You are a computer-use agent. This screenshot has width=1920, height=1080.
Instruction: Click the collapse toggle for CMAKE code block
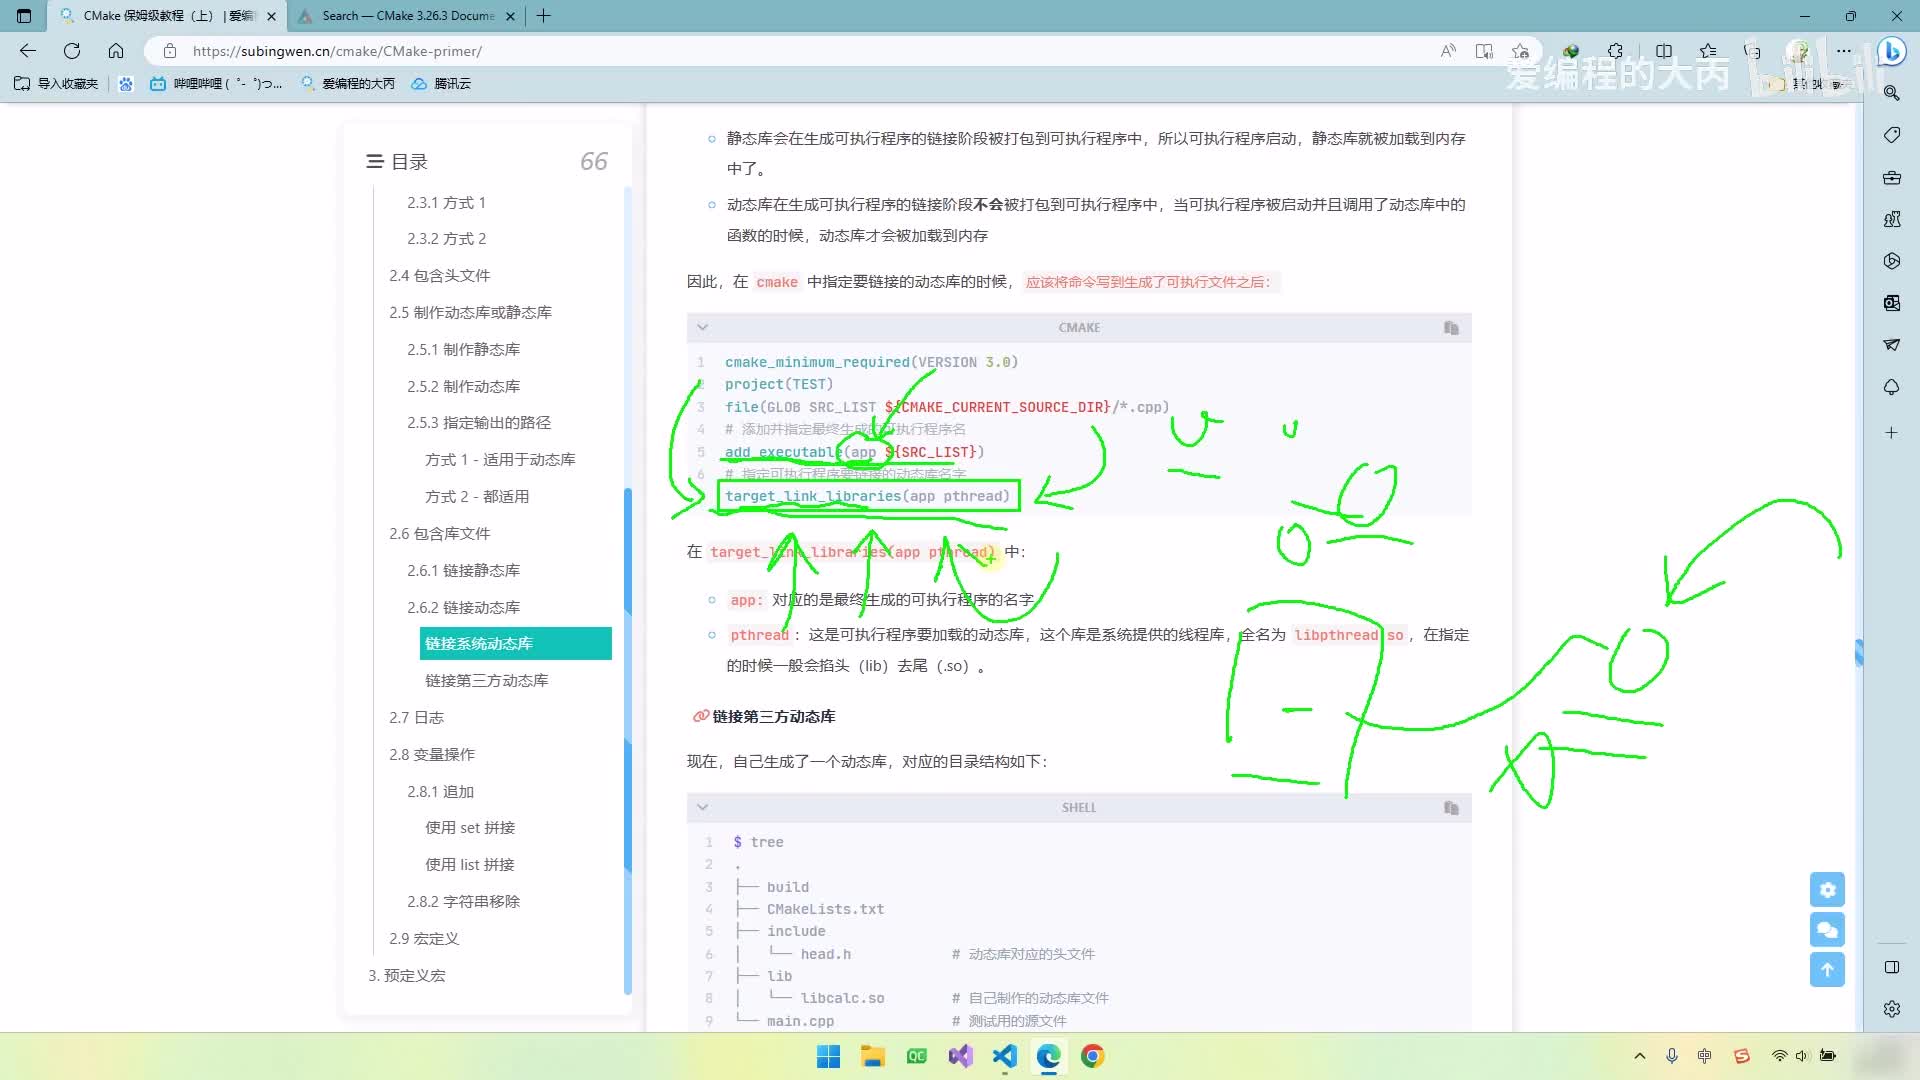[x=703, y=327]
